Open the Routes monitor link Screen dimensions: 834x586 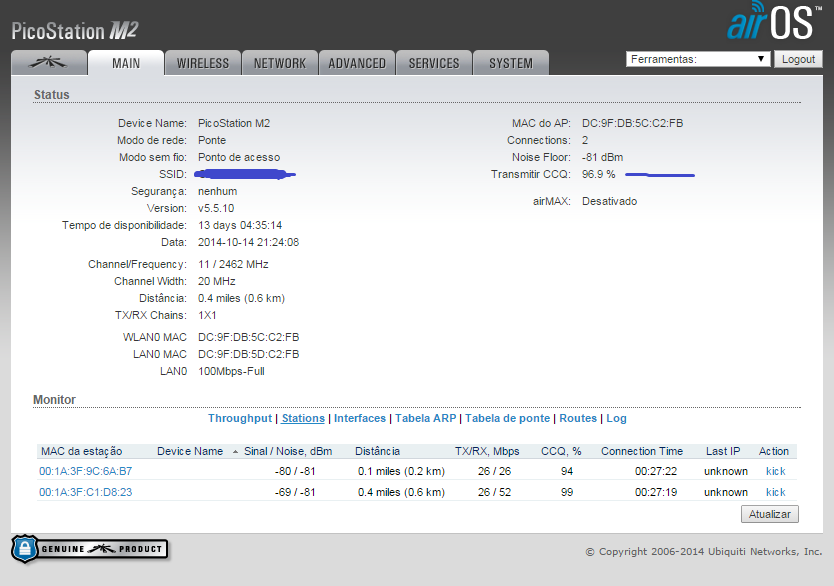coord(578,418)
